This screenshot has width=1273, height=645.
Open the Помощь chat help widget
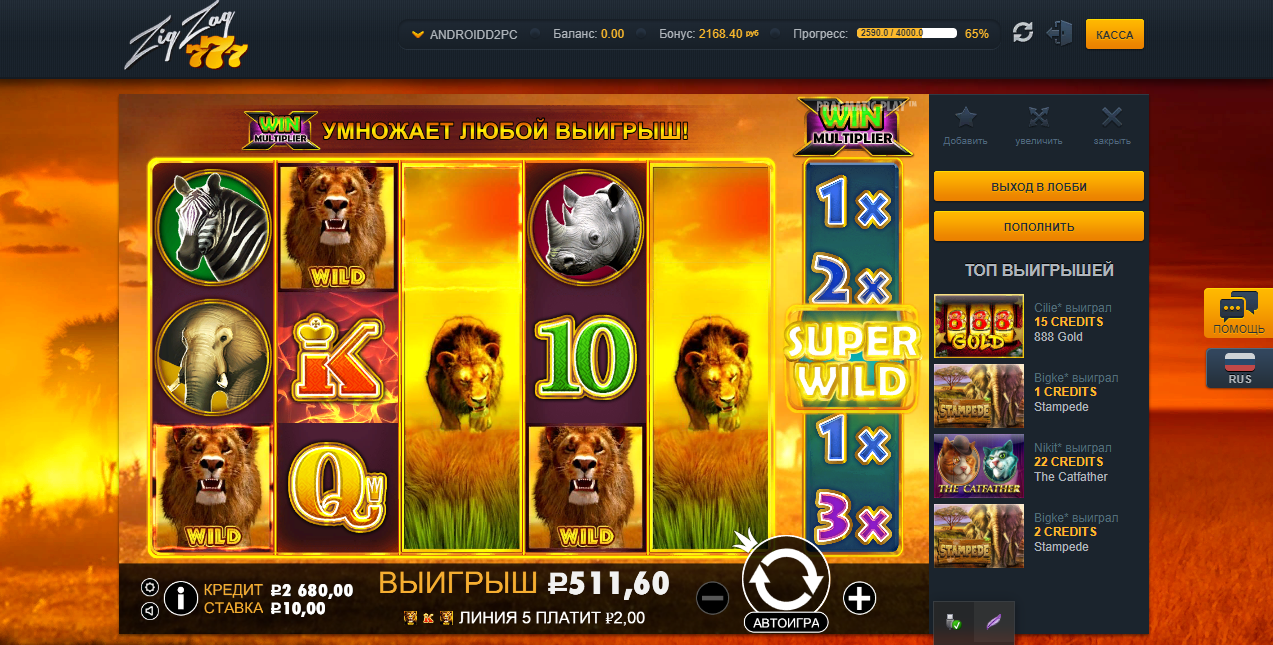point(1239,314)
